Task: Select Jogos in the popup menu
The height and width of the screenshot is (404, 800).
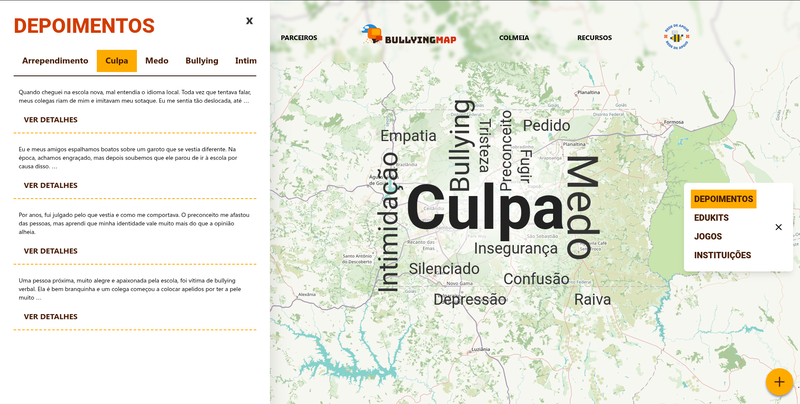Action: [708, 237]
